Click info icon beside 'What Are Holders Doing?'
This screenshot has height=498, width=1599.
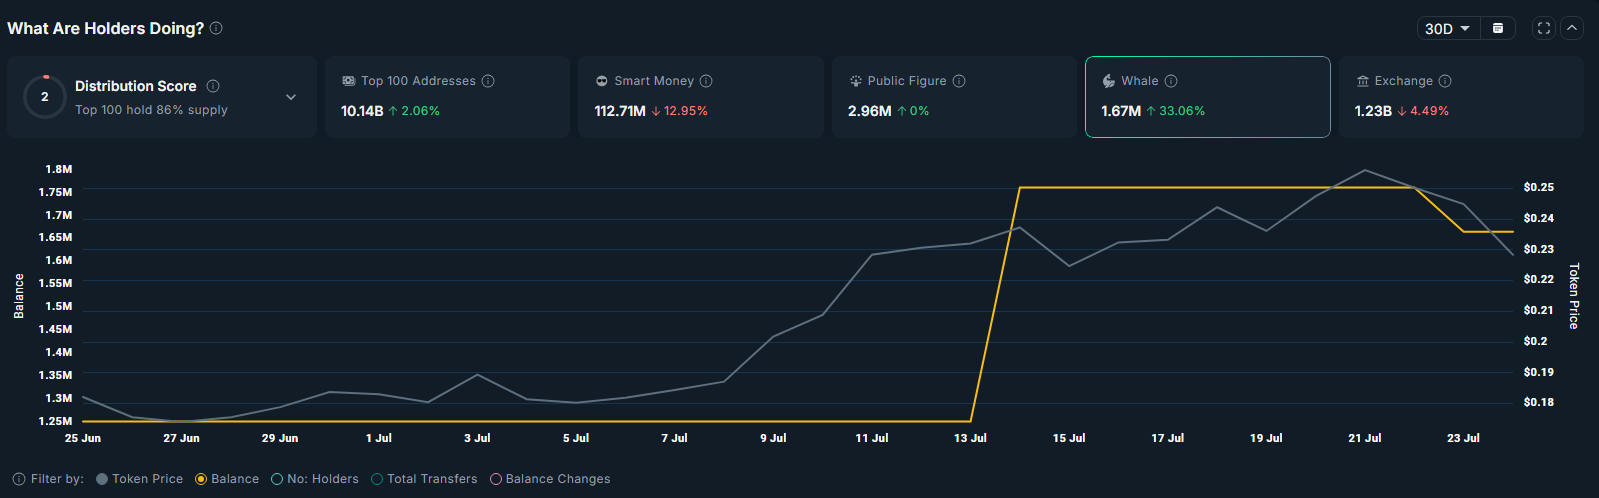[216, 28]
